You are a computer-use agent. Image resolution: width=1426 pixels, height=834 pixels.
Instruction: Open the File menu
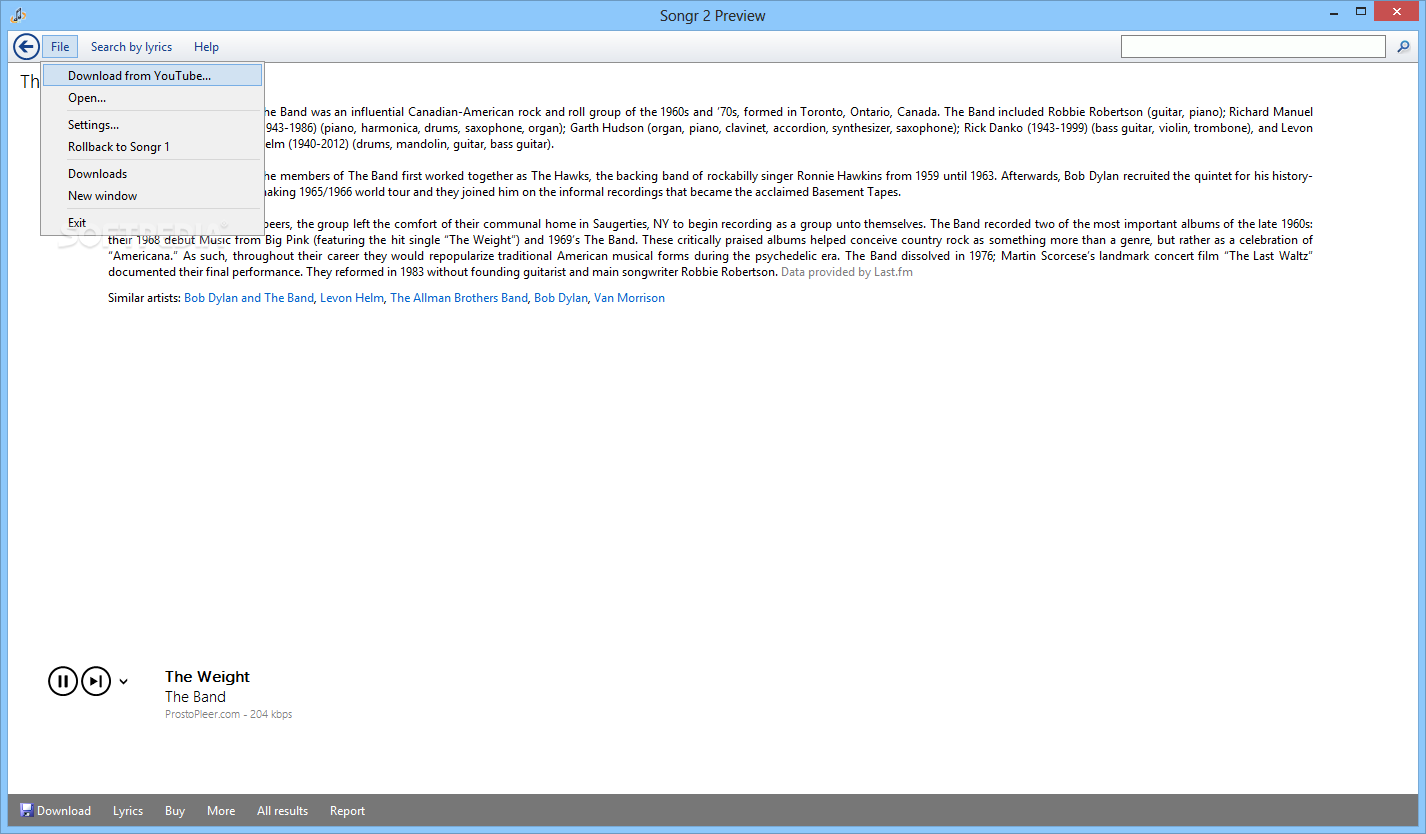click(60, 46)
